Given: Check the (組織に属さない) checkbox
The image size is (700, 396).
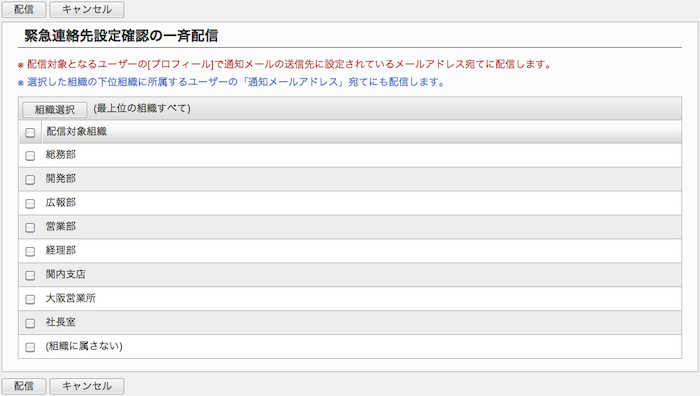Looking at the screenshot, I should click(x=30, y=347).
